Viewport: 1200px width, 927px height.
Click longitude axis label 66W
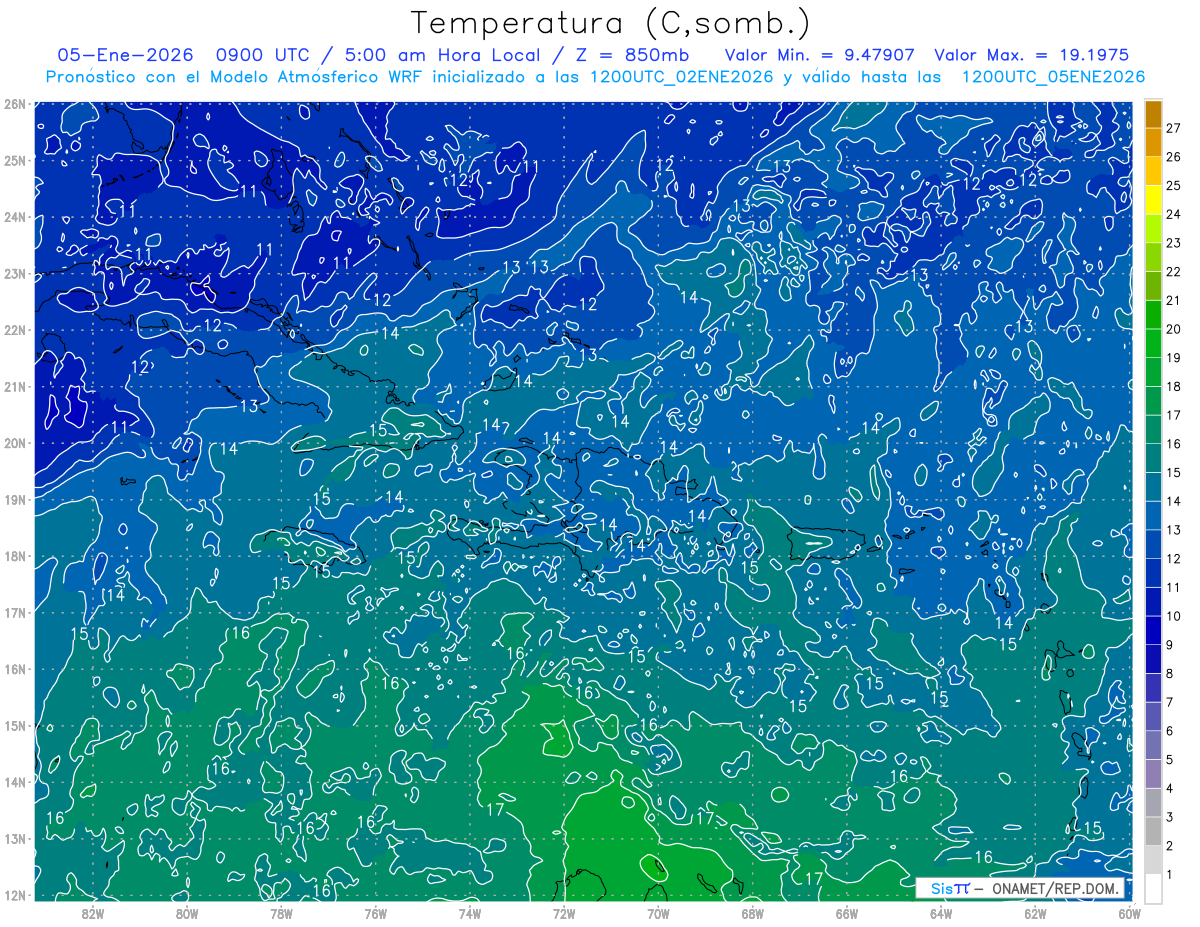pos(846,913)
